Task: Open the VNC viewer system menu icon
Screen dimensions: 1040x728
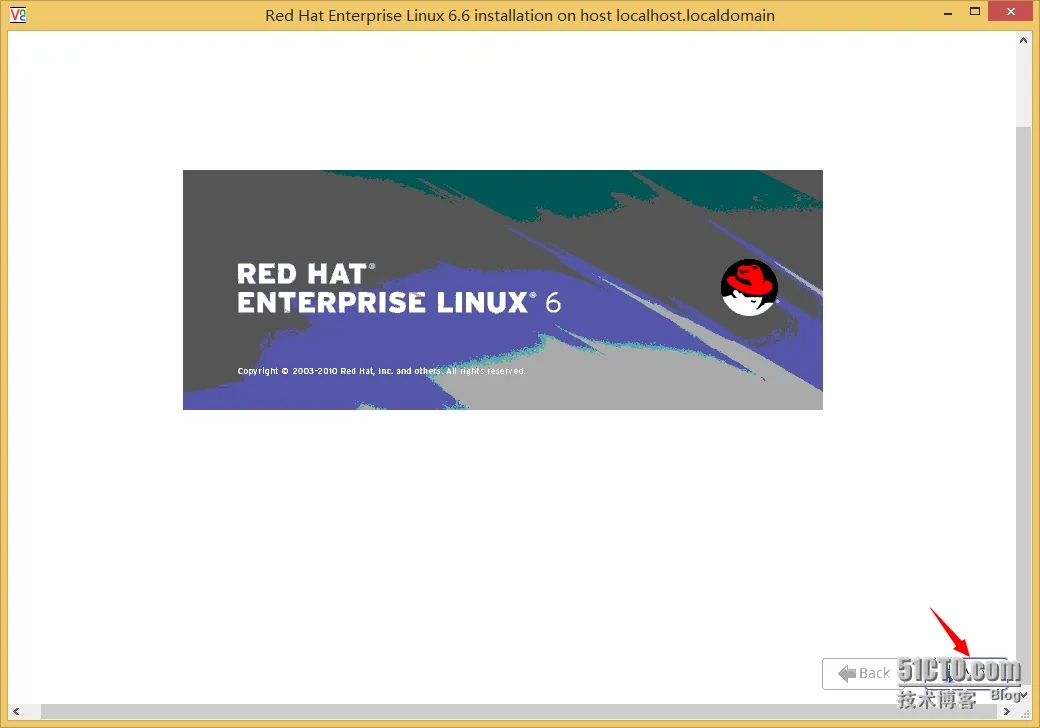Action: (18, 15)
